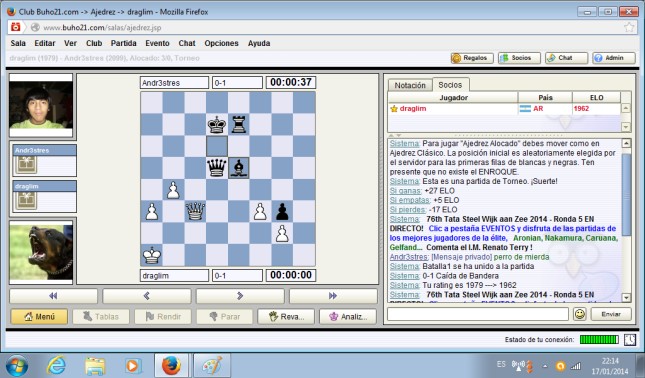Image resolution: width=645 pixels, height=378 pixels.
Task: Select the Socios tab
Action: pos(450,85)
